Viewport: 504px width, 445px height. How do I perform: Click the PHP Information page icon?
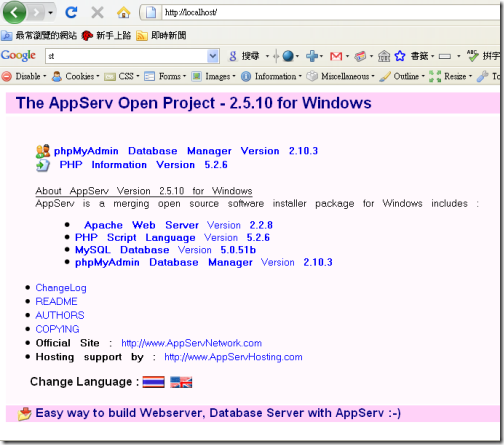tap(43, 165)
